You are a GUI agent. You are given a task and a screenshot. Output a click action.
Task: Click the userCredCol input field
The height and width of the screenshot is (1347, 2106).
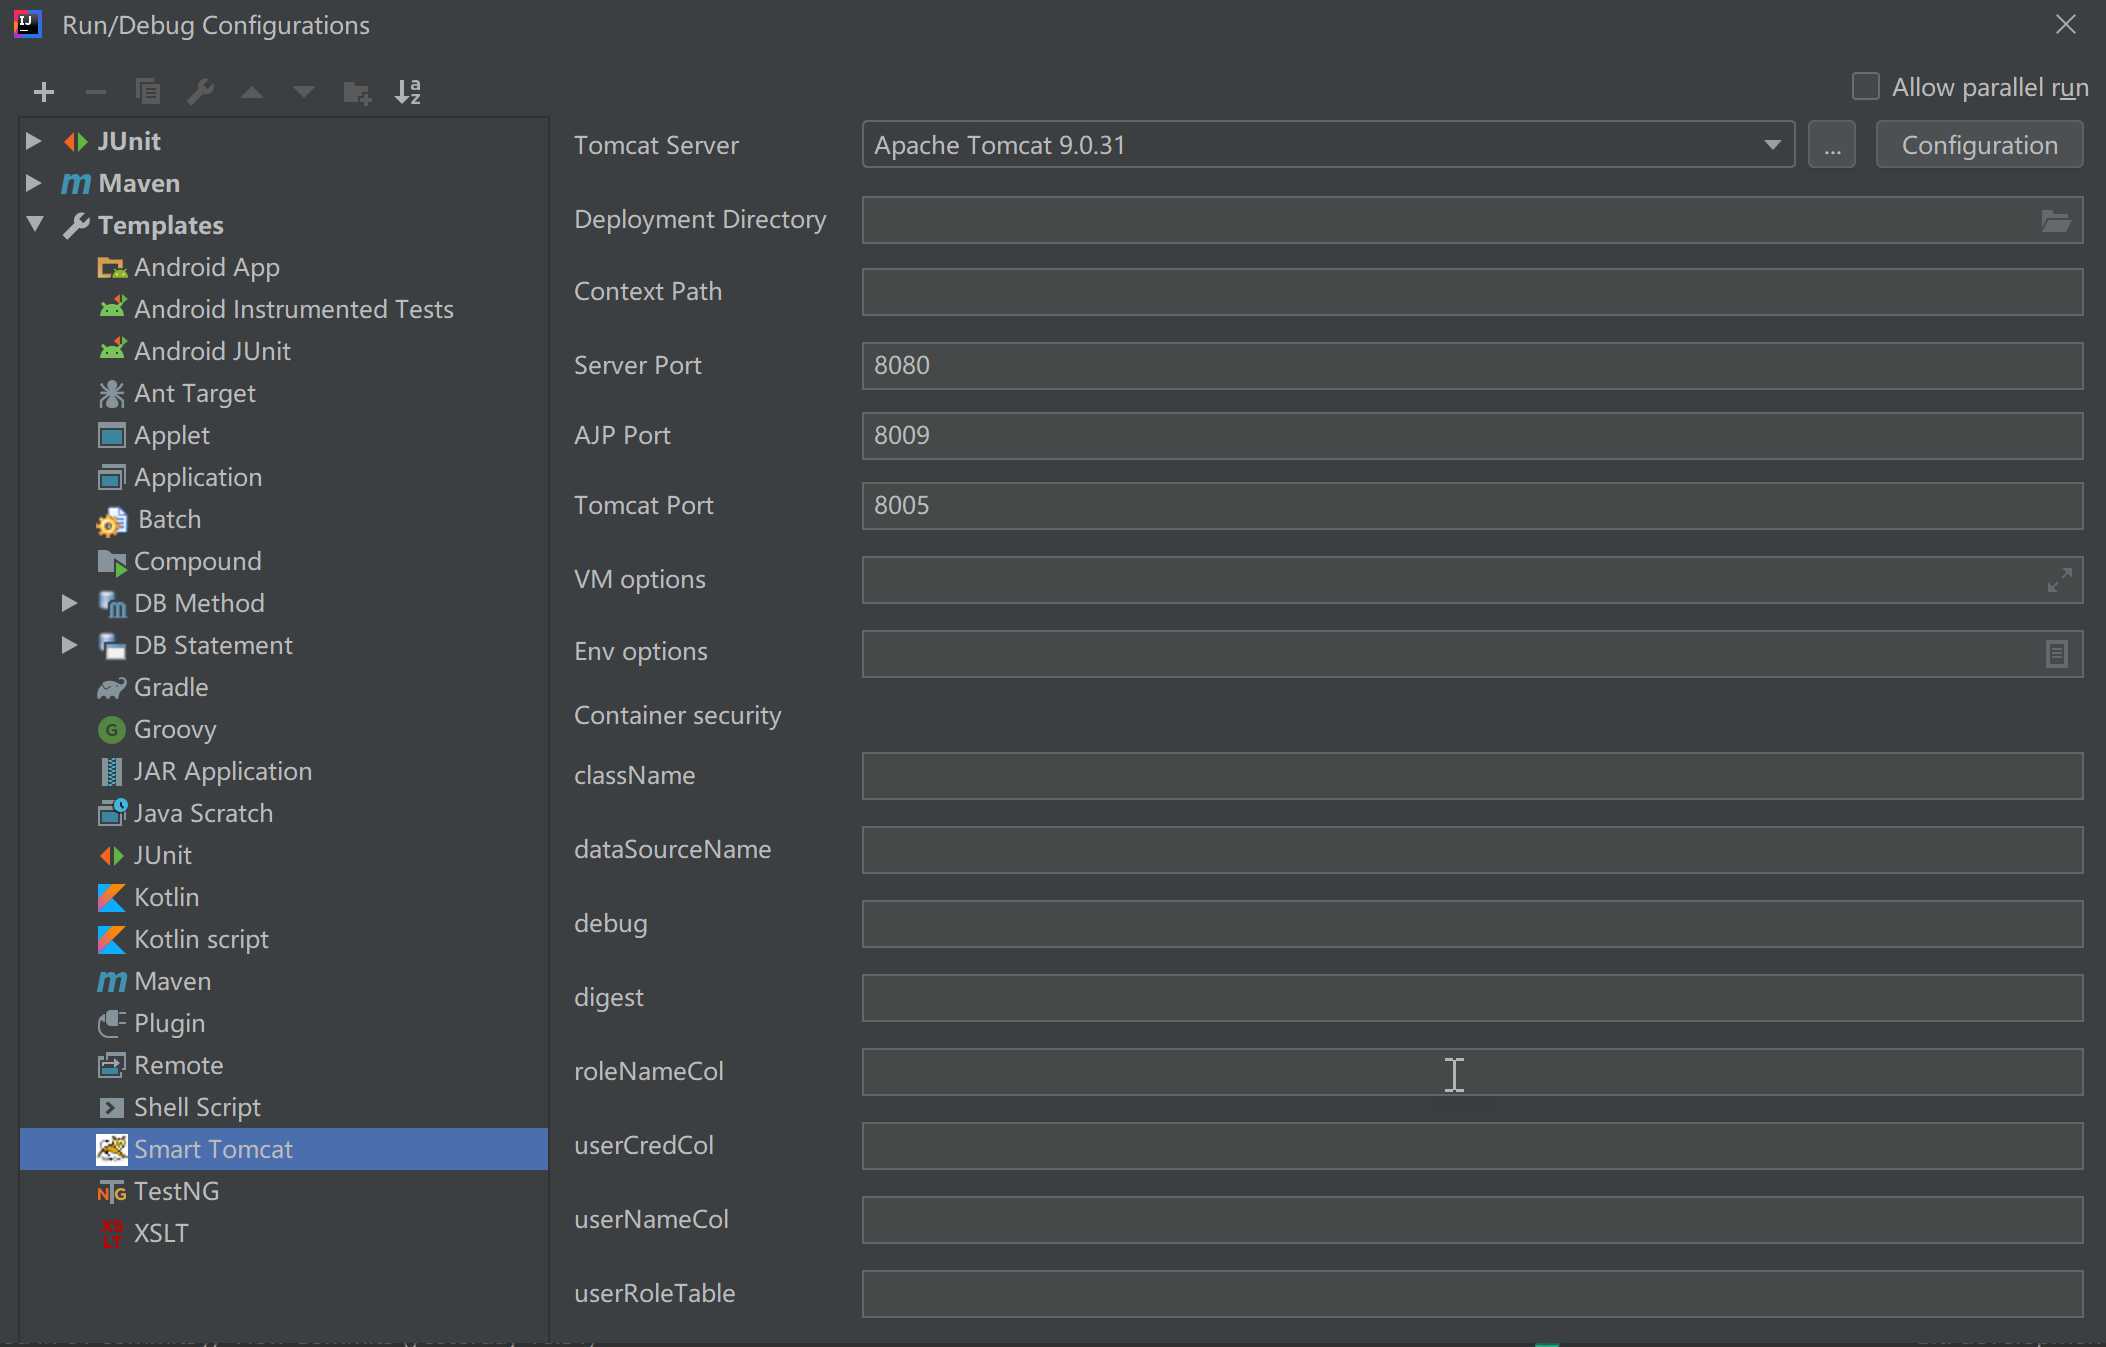point(1472,1146)
